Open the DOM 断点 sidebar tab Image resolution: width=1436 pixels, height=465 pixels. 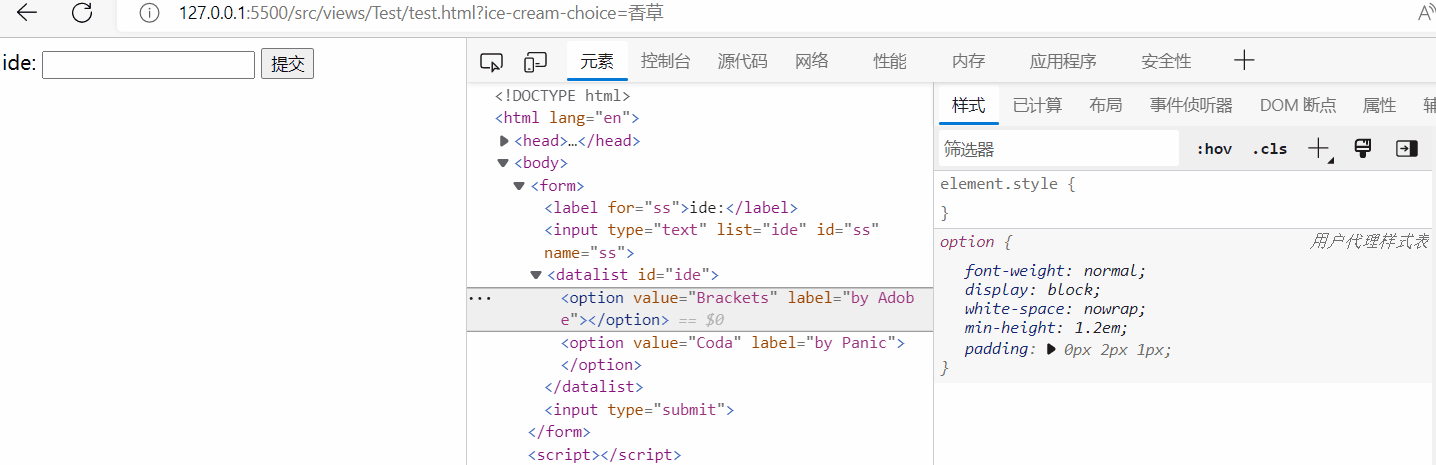1298,105
